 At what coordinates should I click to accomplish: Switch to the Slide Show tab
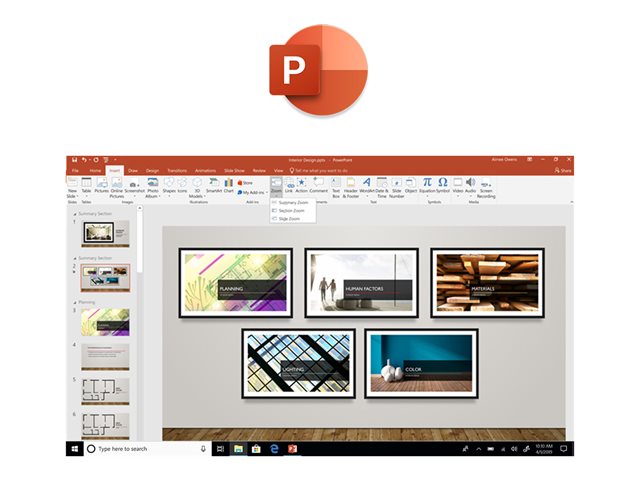(x=234, y=171)
